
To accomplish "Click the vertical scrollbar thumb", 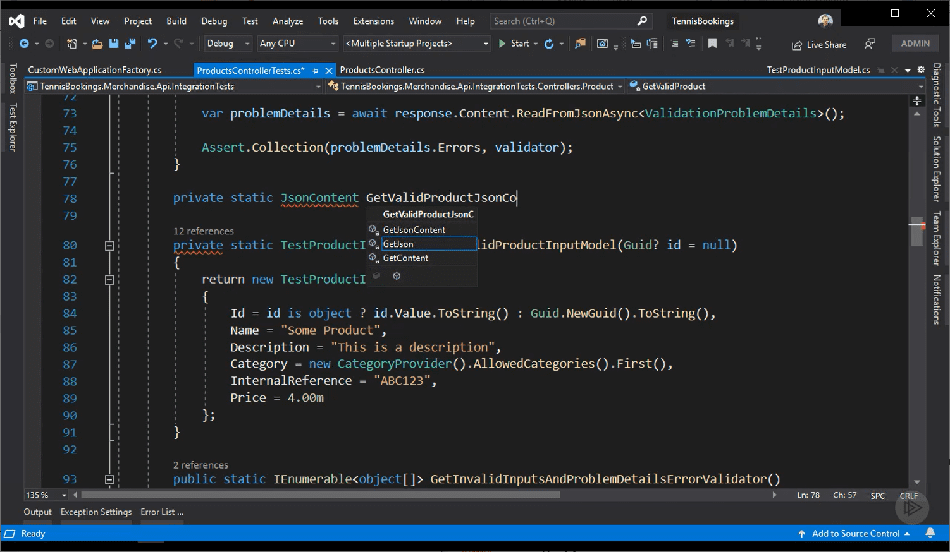I will pos(917,231).
